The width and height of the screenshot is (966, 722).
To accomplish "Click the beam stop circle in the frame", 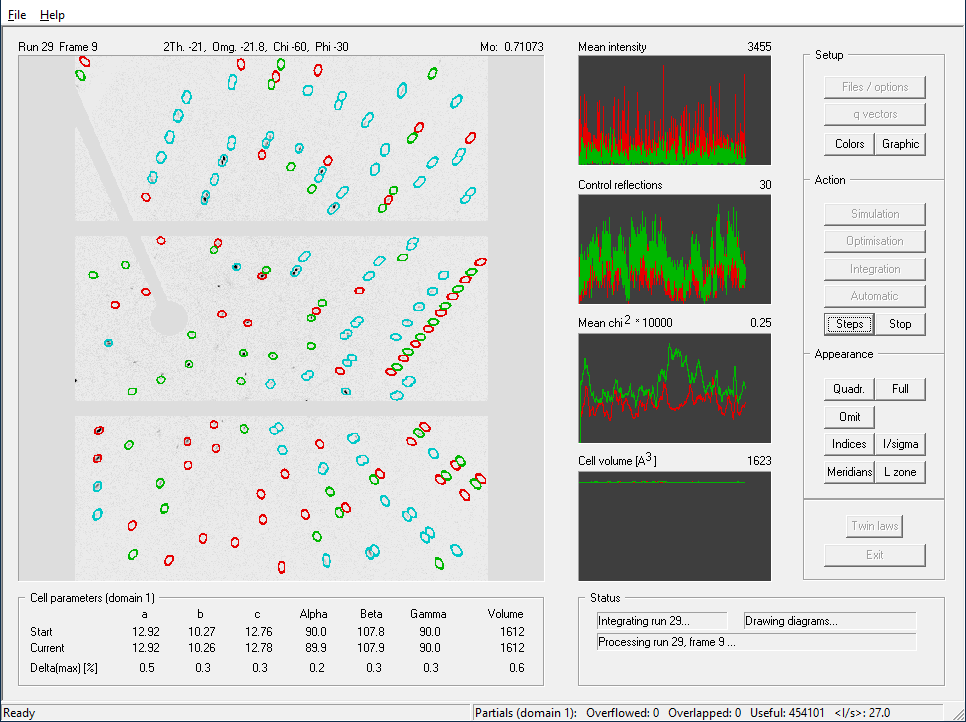I will coord(169,320).
